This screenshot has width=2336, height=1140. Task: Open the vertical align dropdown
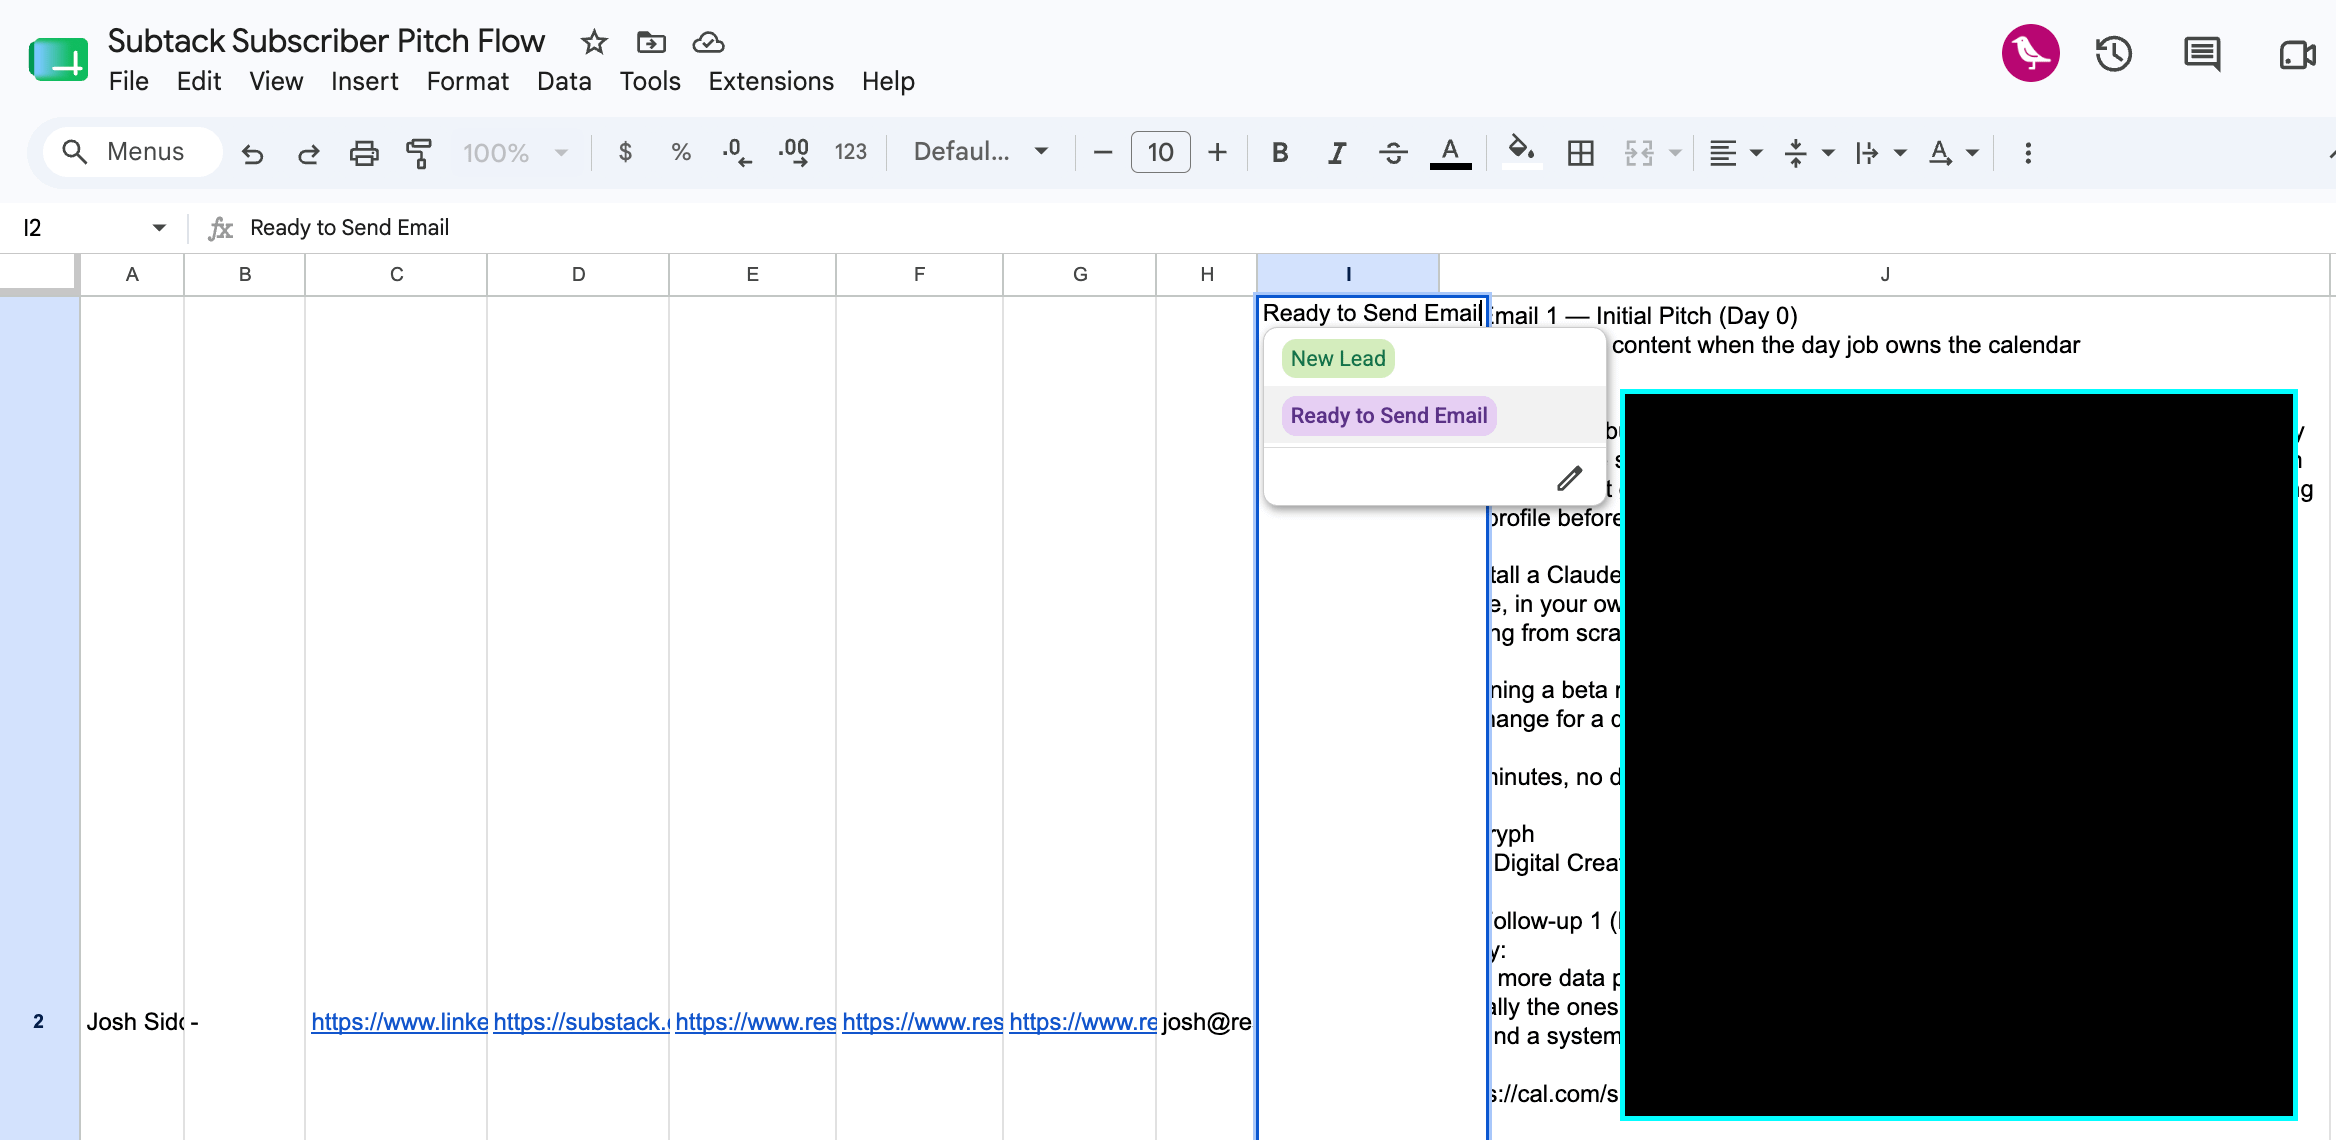tap(1808, 153)
